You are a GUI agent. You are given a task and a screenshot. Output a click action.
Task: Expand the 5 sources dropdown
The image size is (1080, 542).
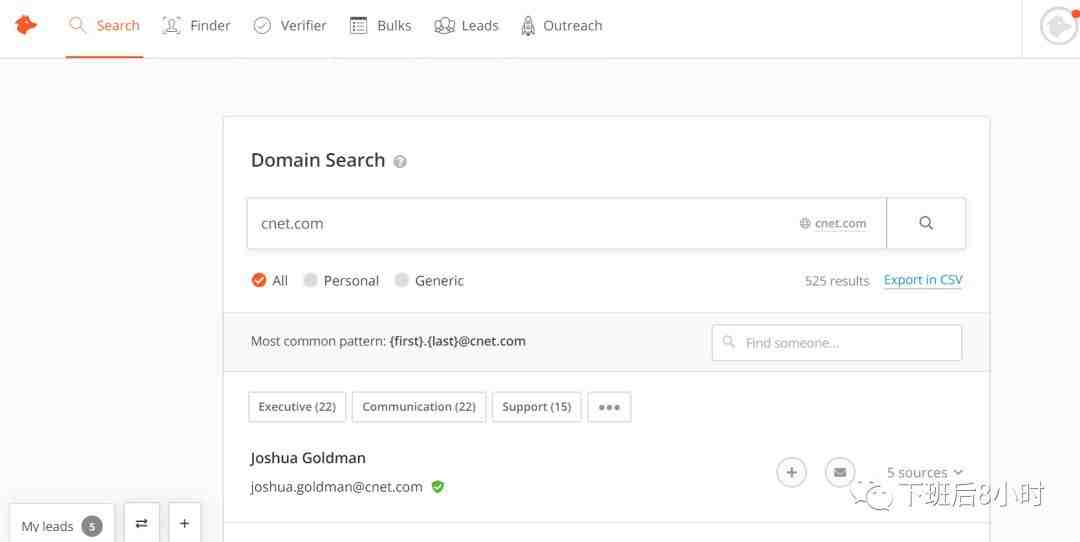[x=924, y=472]
